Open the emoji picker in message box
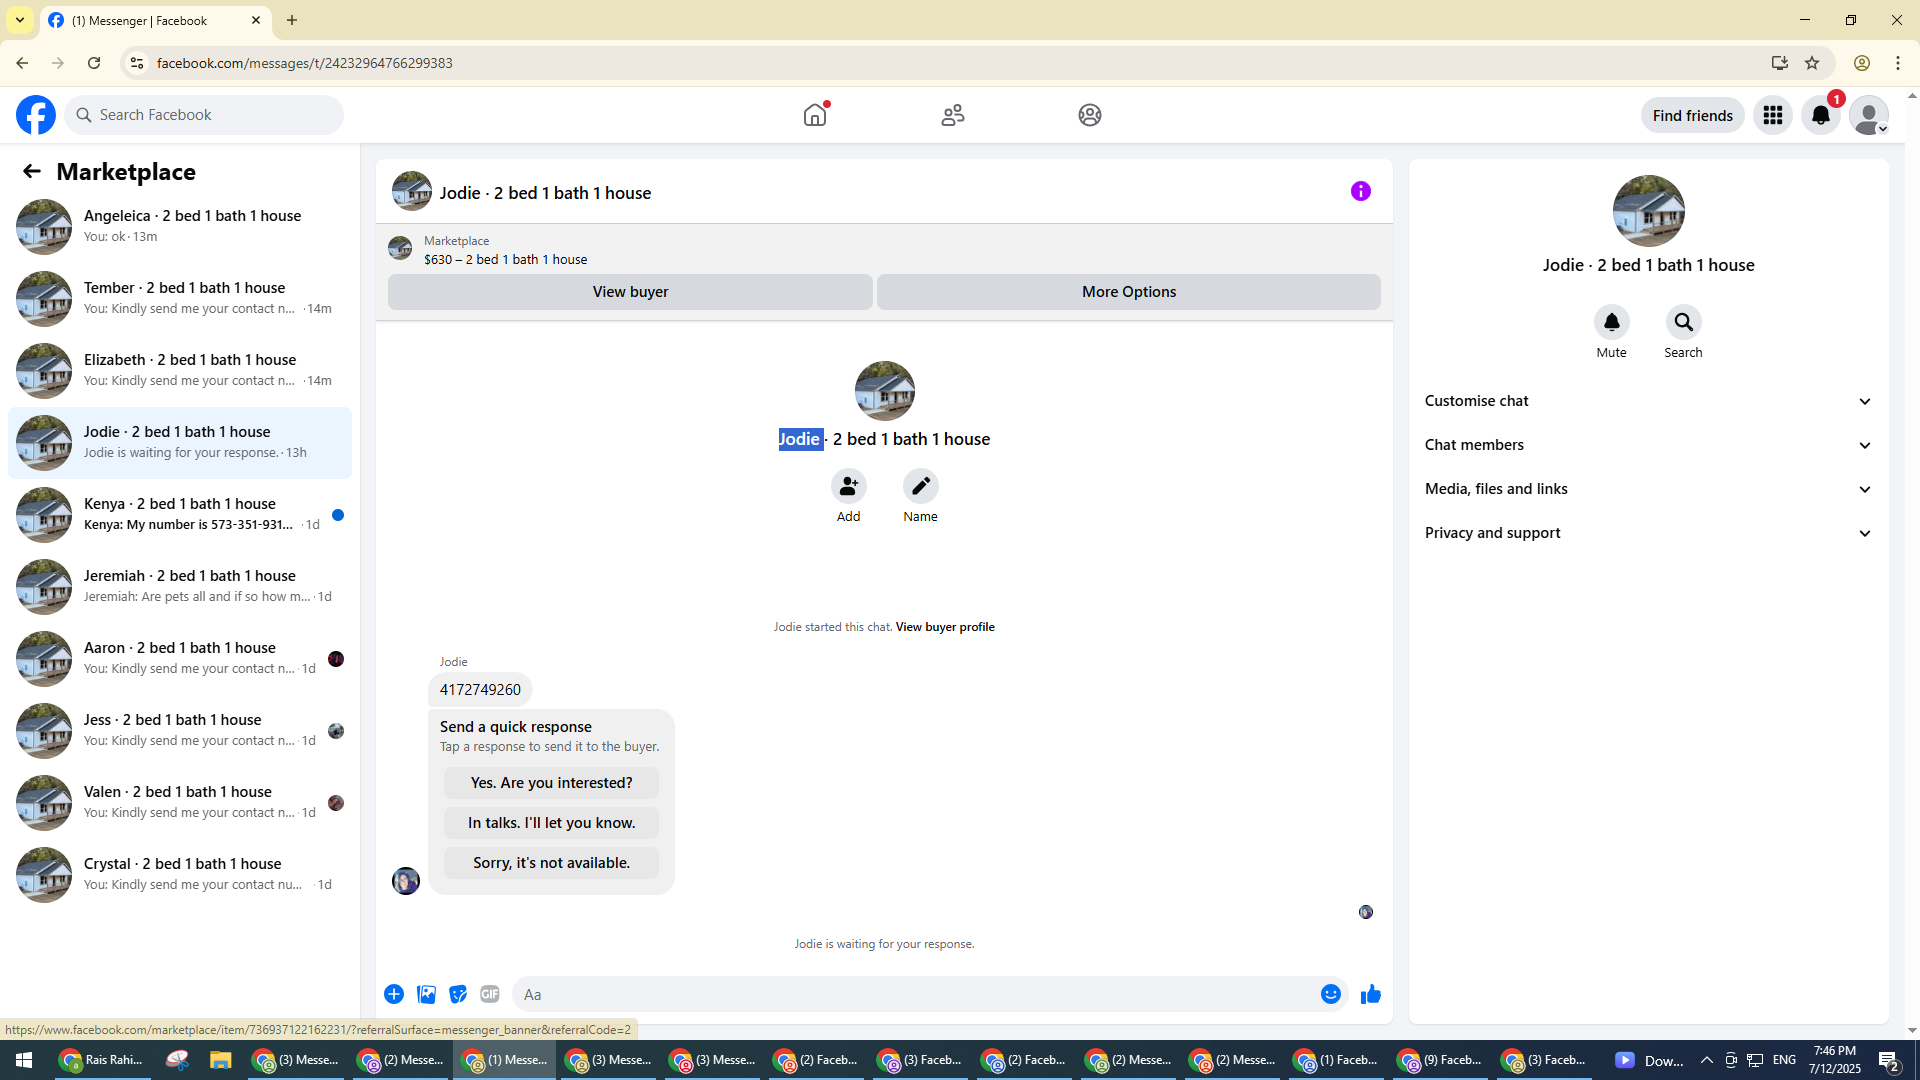The image size is (1920, 1080). pyautogui.click(x=1330, y=994)
